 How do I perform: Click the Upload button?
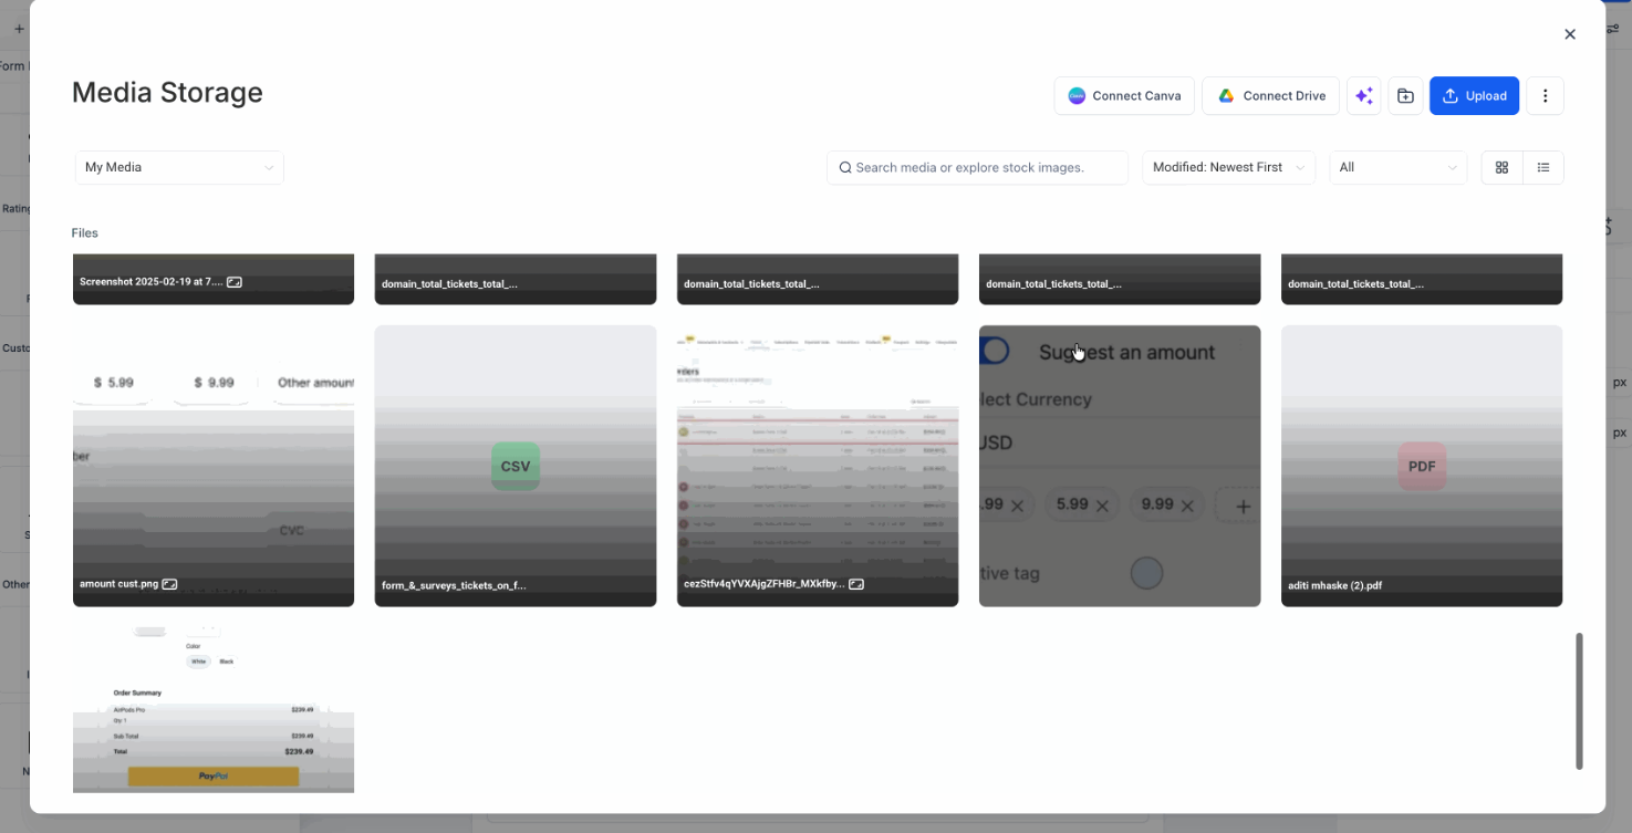tap(1474, 96)
